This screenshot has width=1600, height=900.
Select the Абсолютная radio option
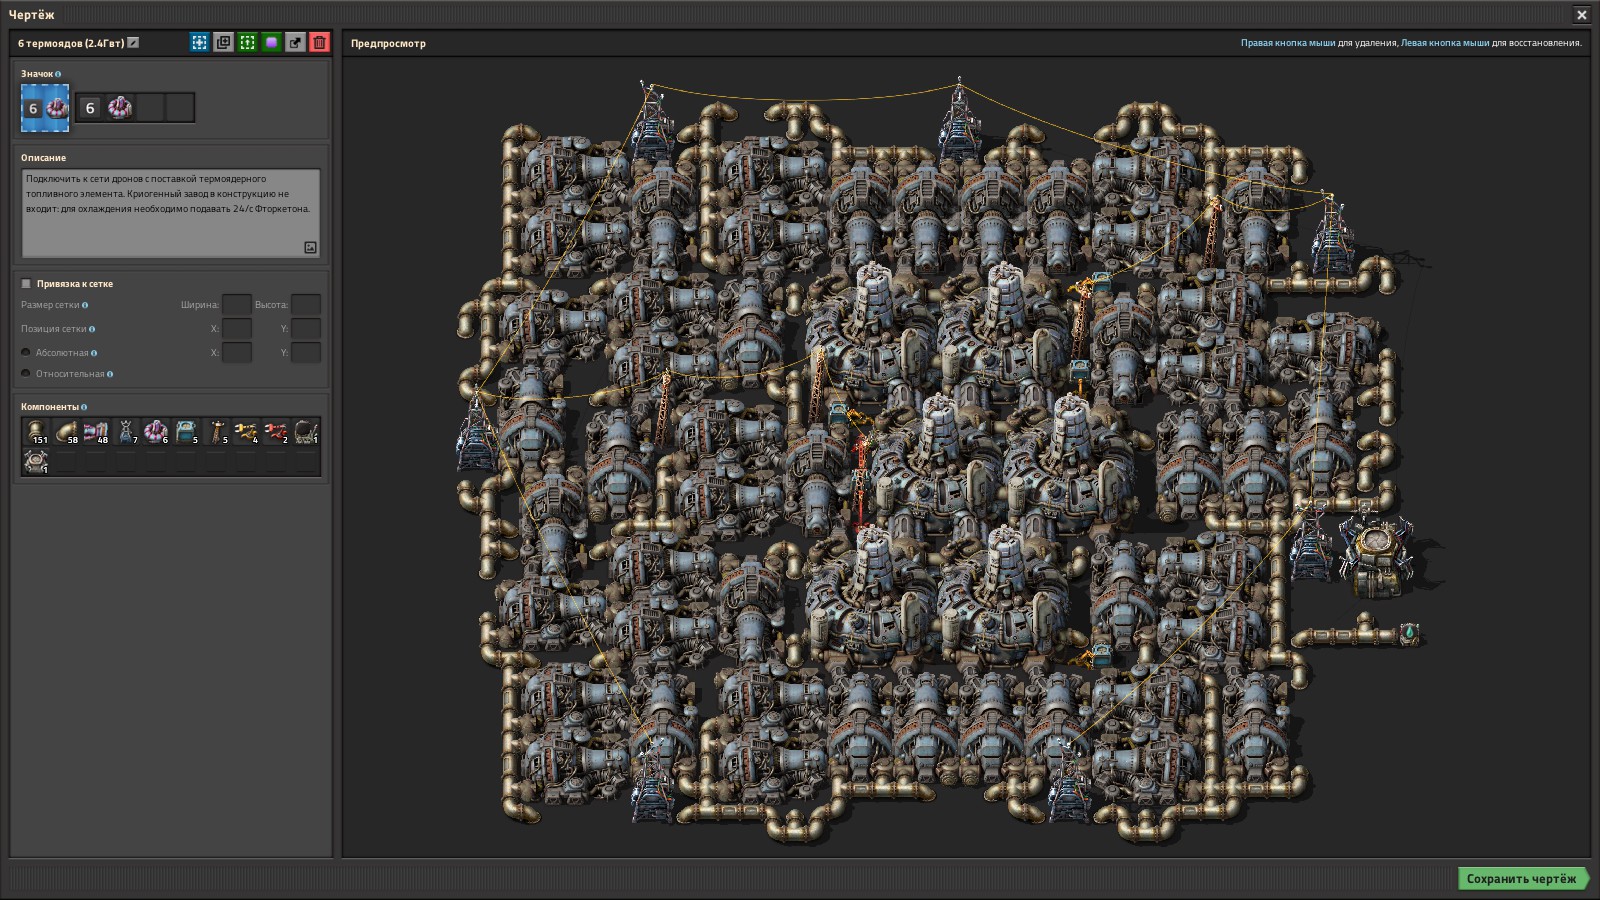pyautogui.click(x=26, y=352)
